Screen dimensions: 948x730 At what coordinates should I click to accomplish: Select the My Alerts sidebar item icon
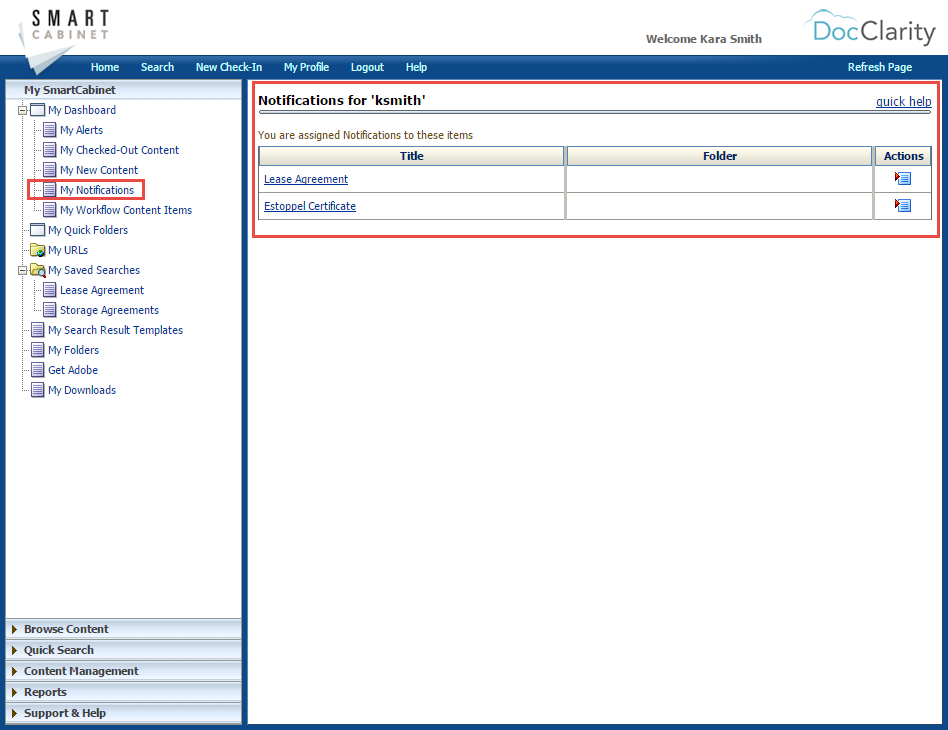[49, 130]
